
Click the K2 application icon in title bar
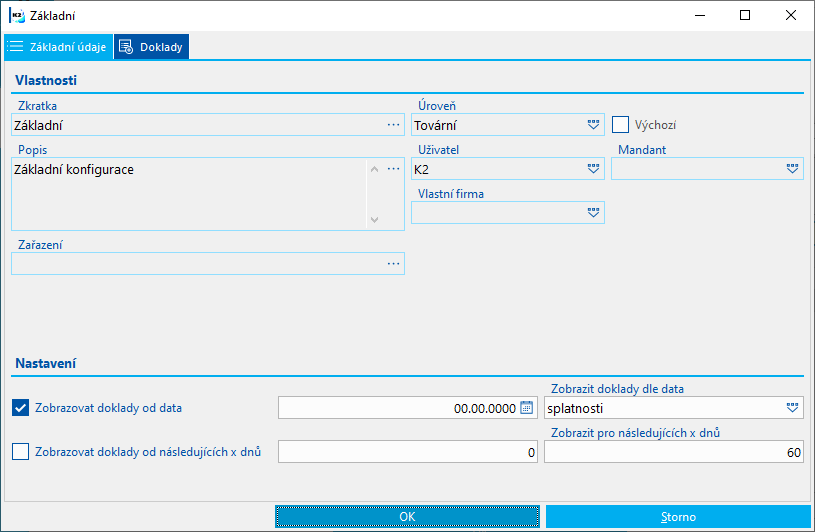(17, 16)
